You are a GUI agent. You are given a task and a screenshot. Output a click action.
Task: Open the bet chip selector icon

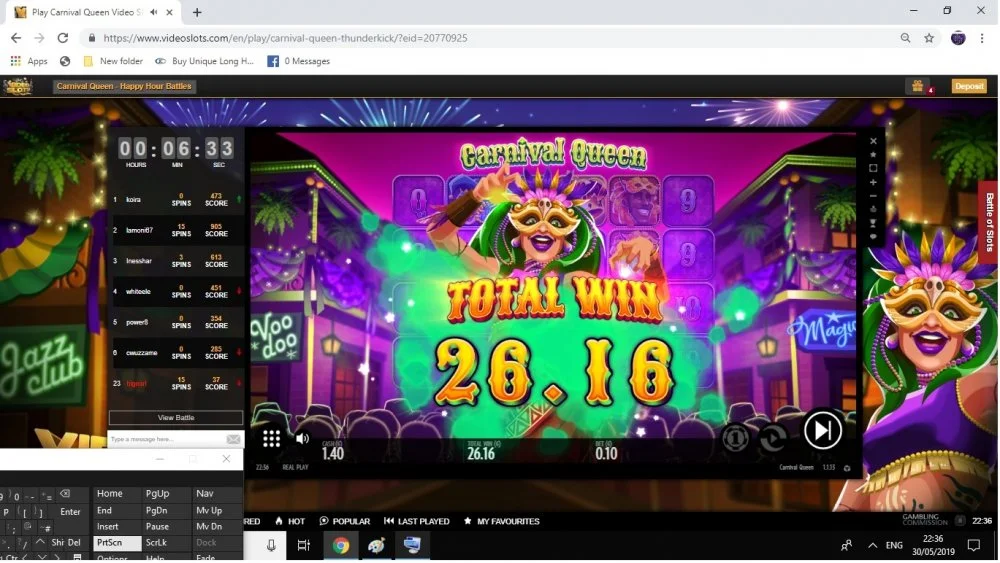(735, 438)
